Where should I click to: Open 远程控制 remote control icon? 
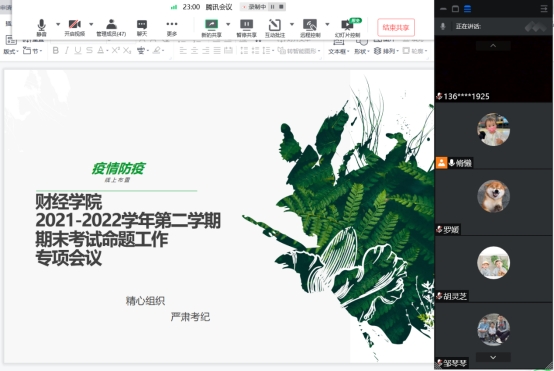(x=310, y=28)
